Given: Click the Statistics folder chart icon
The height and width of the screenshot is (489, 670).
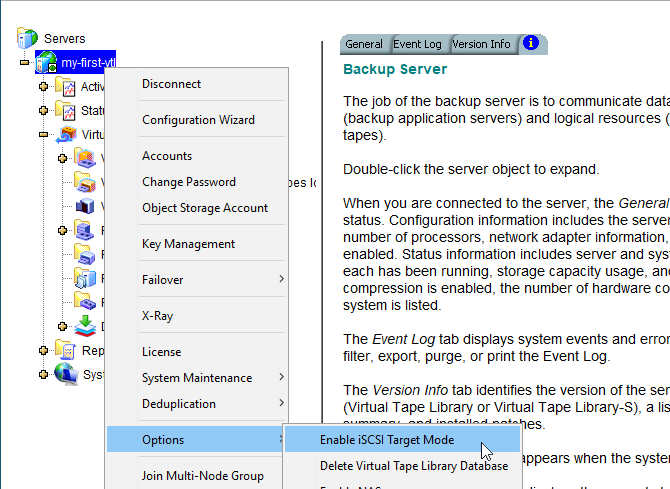Looking at the screenshot, I should click(x=65, y=110).
